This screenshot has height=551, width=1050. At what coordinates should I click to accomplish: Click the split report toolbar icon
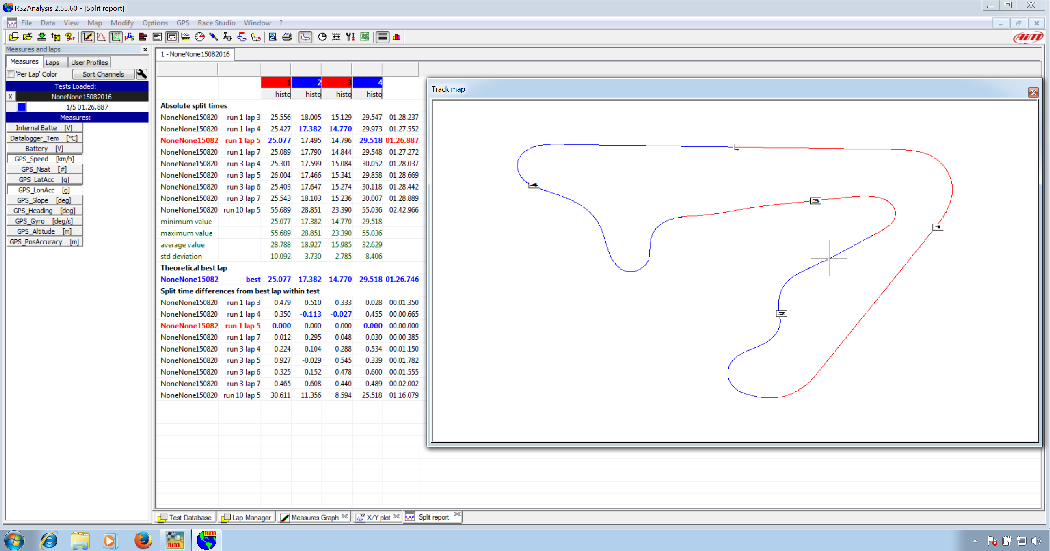point(171,37)
